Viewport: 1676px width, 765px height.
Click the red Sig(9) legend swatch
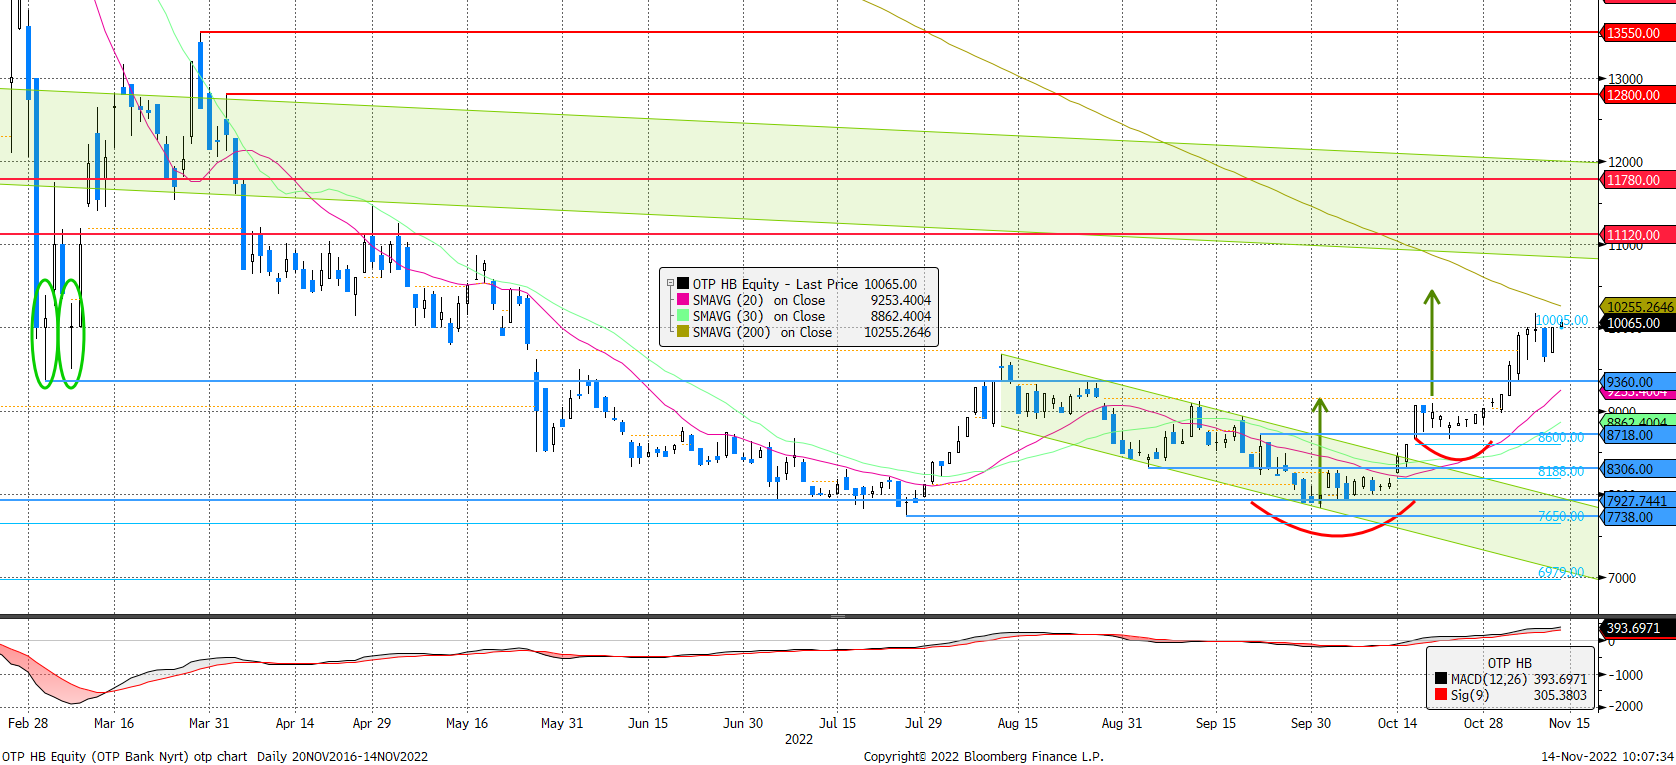[x=1440, y=695]
